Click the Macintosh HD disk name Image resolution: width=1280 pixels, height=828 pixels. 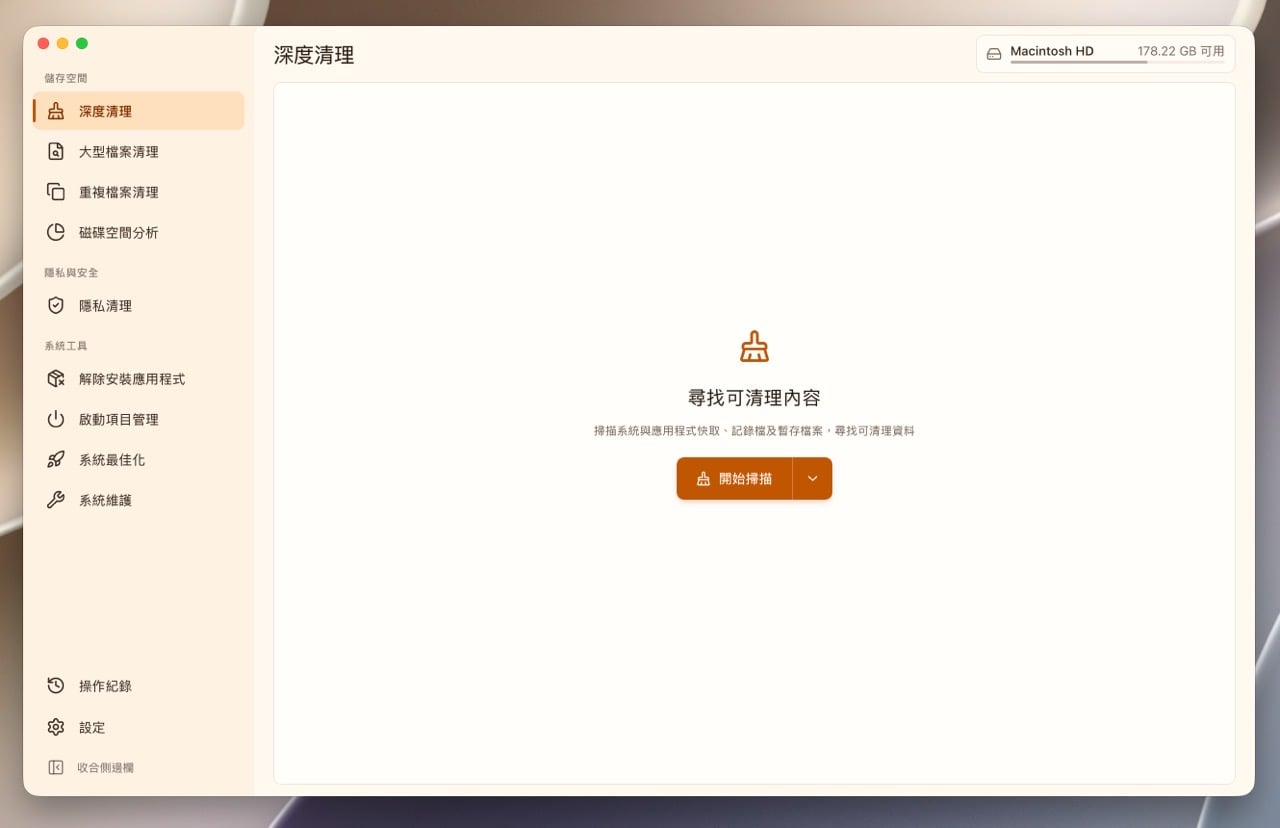[1051, 51]
